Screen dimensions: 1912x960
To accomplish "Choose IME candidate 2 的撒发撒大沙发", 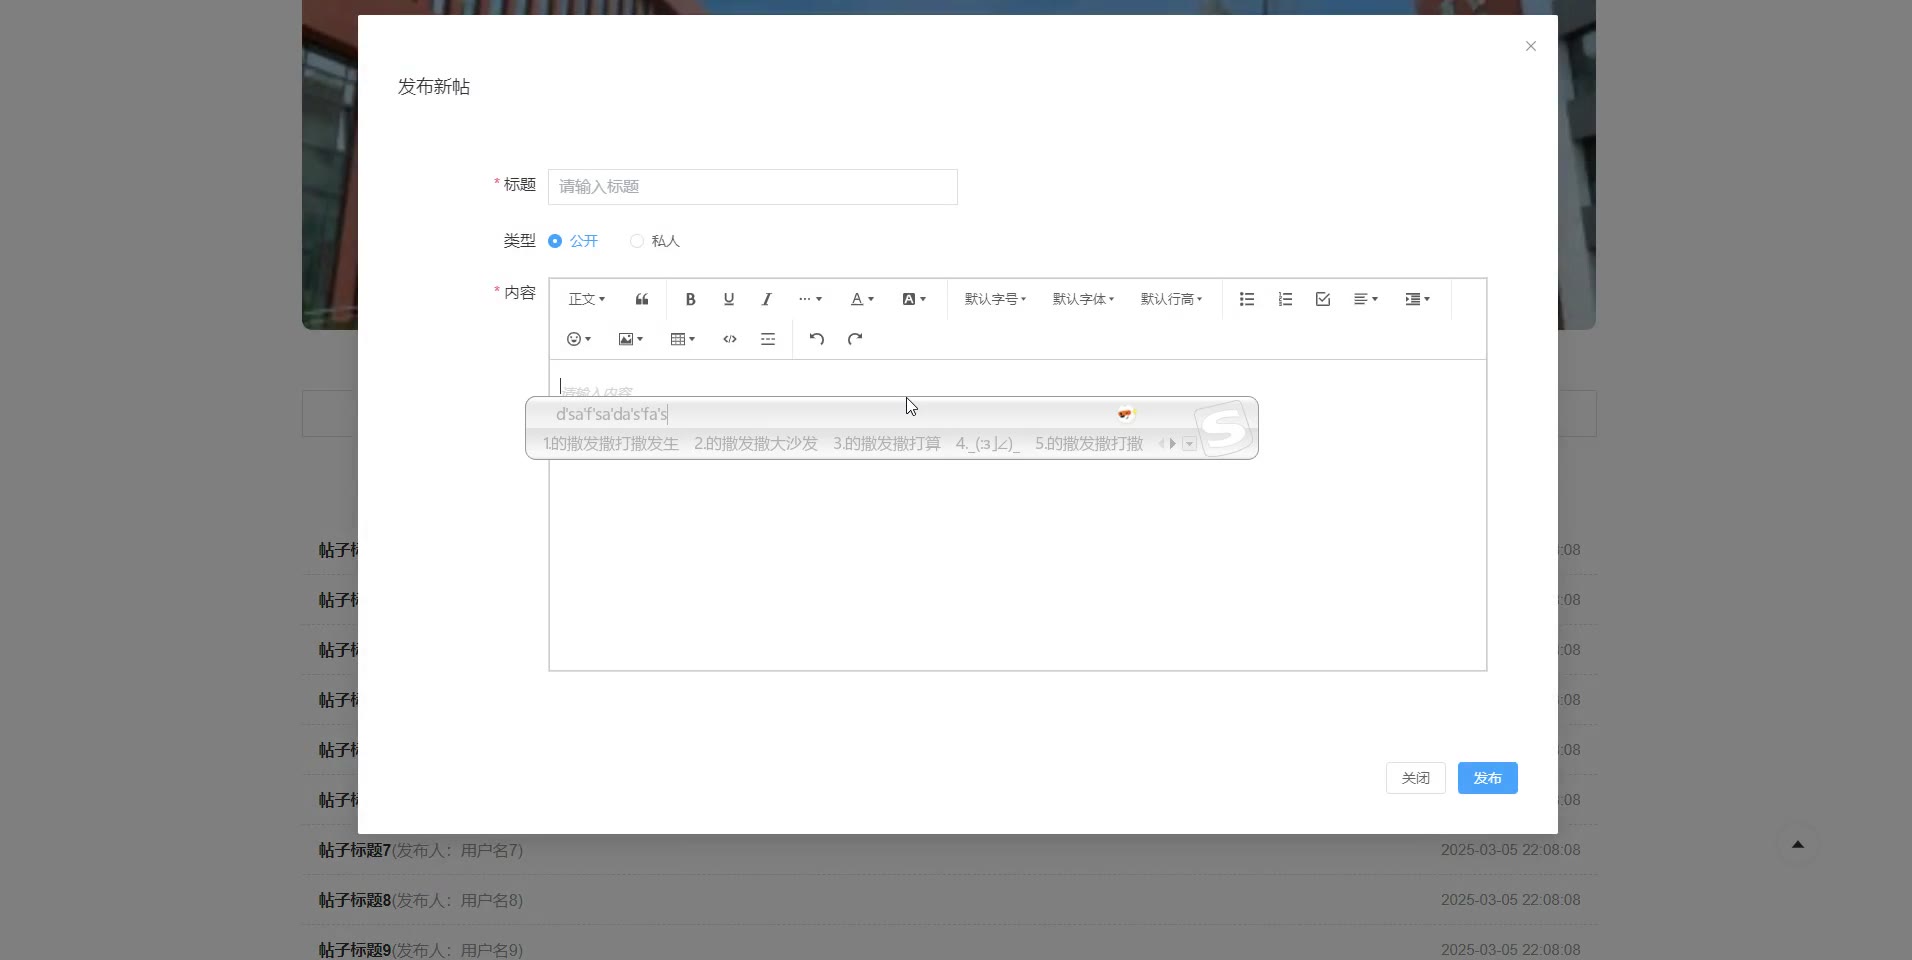I will point(756,444).
